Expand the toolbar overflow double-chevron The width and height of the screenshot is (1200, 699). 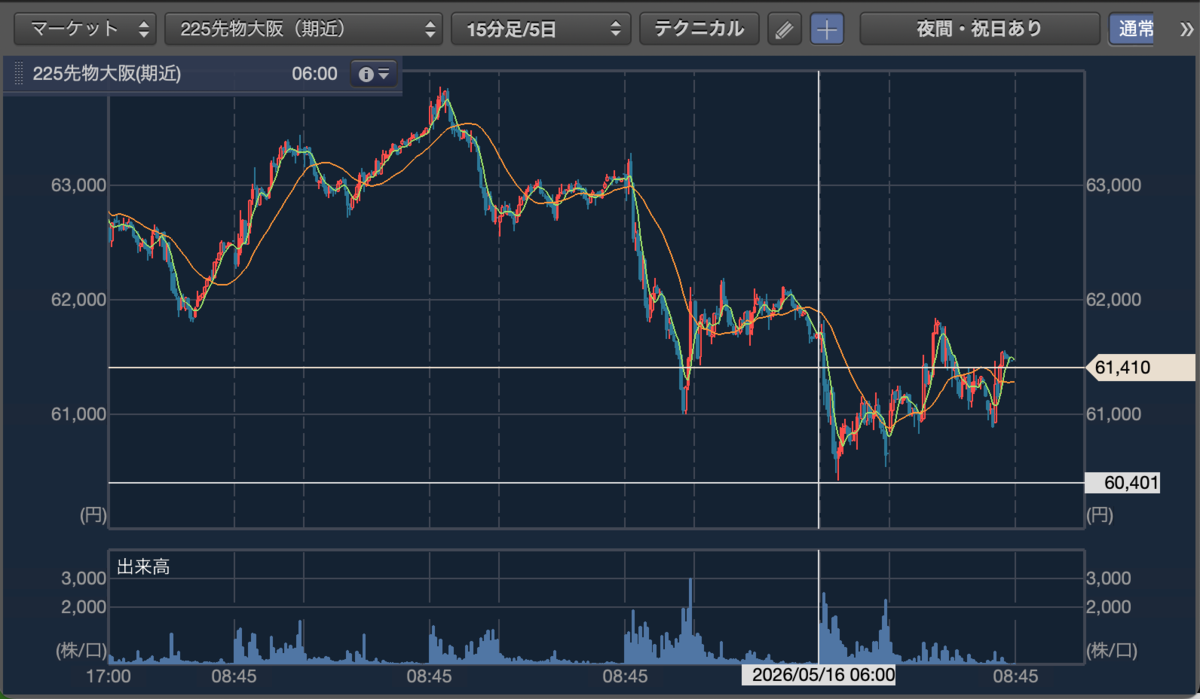tap(1186, 29)
